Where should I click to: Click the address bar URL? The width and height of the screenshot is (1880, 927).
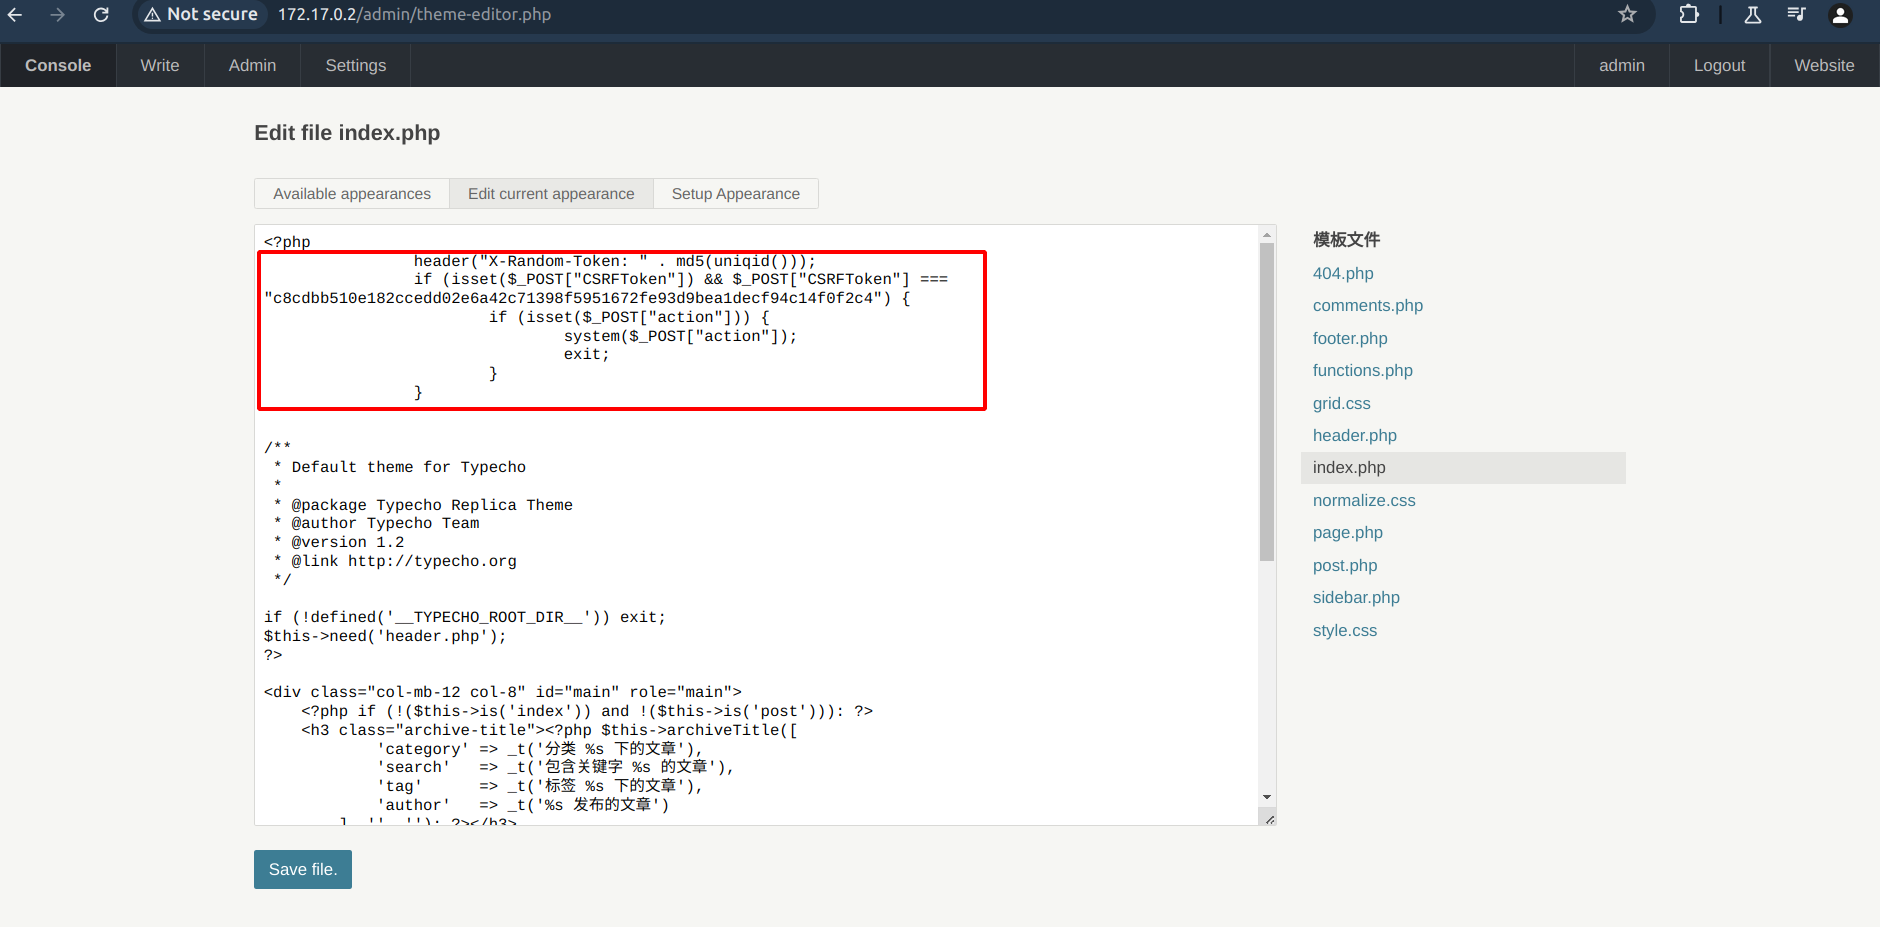pos(414,14)
